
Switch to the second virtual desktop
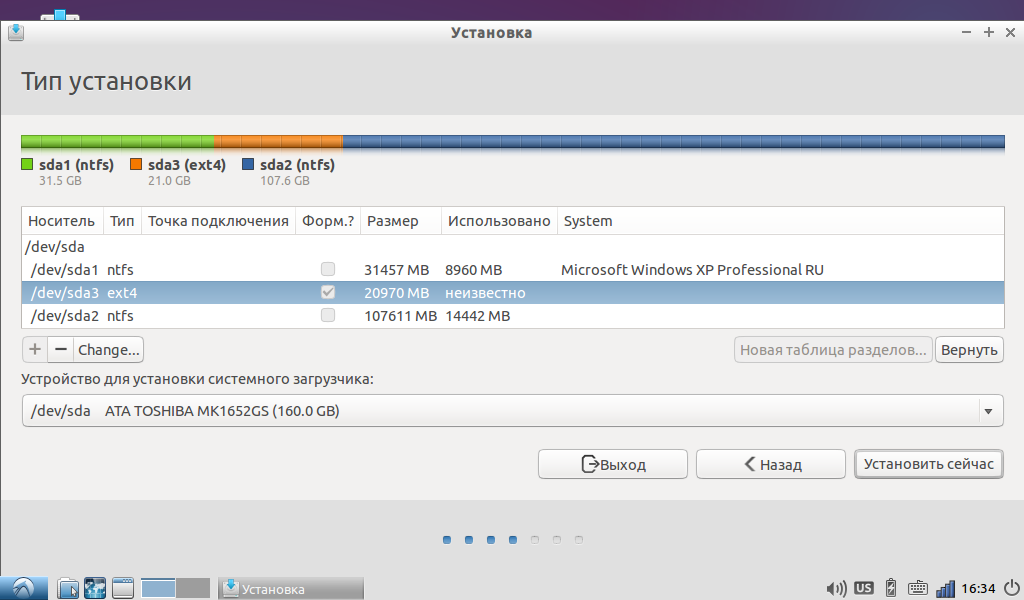[x=193, y=588]
